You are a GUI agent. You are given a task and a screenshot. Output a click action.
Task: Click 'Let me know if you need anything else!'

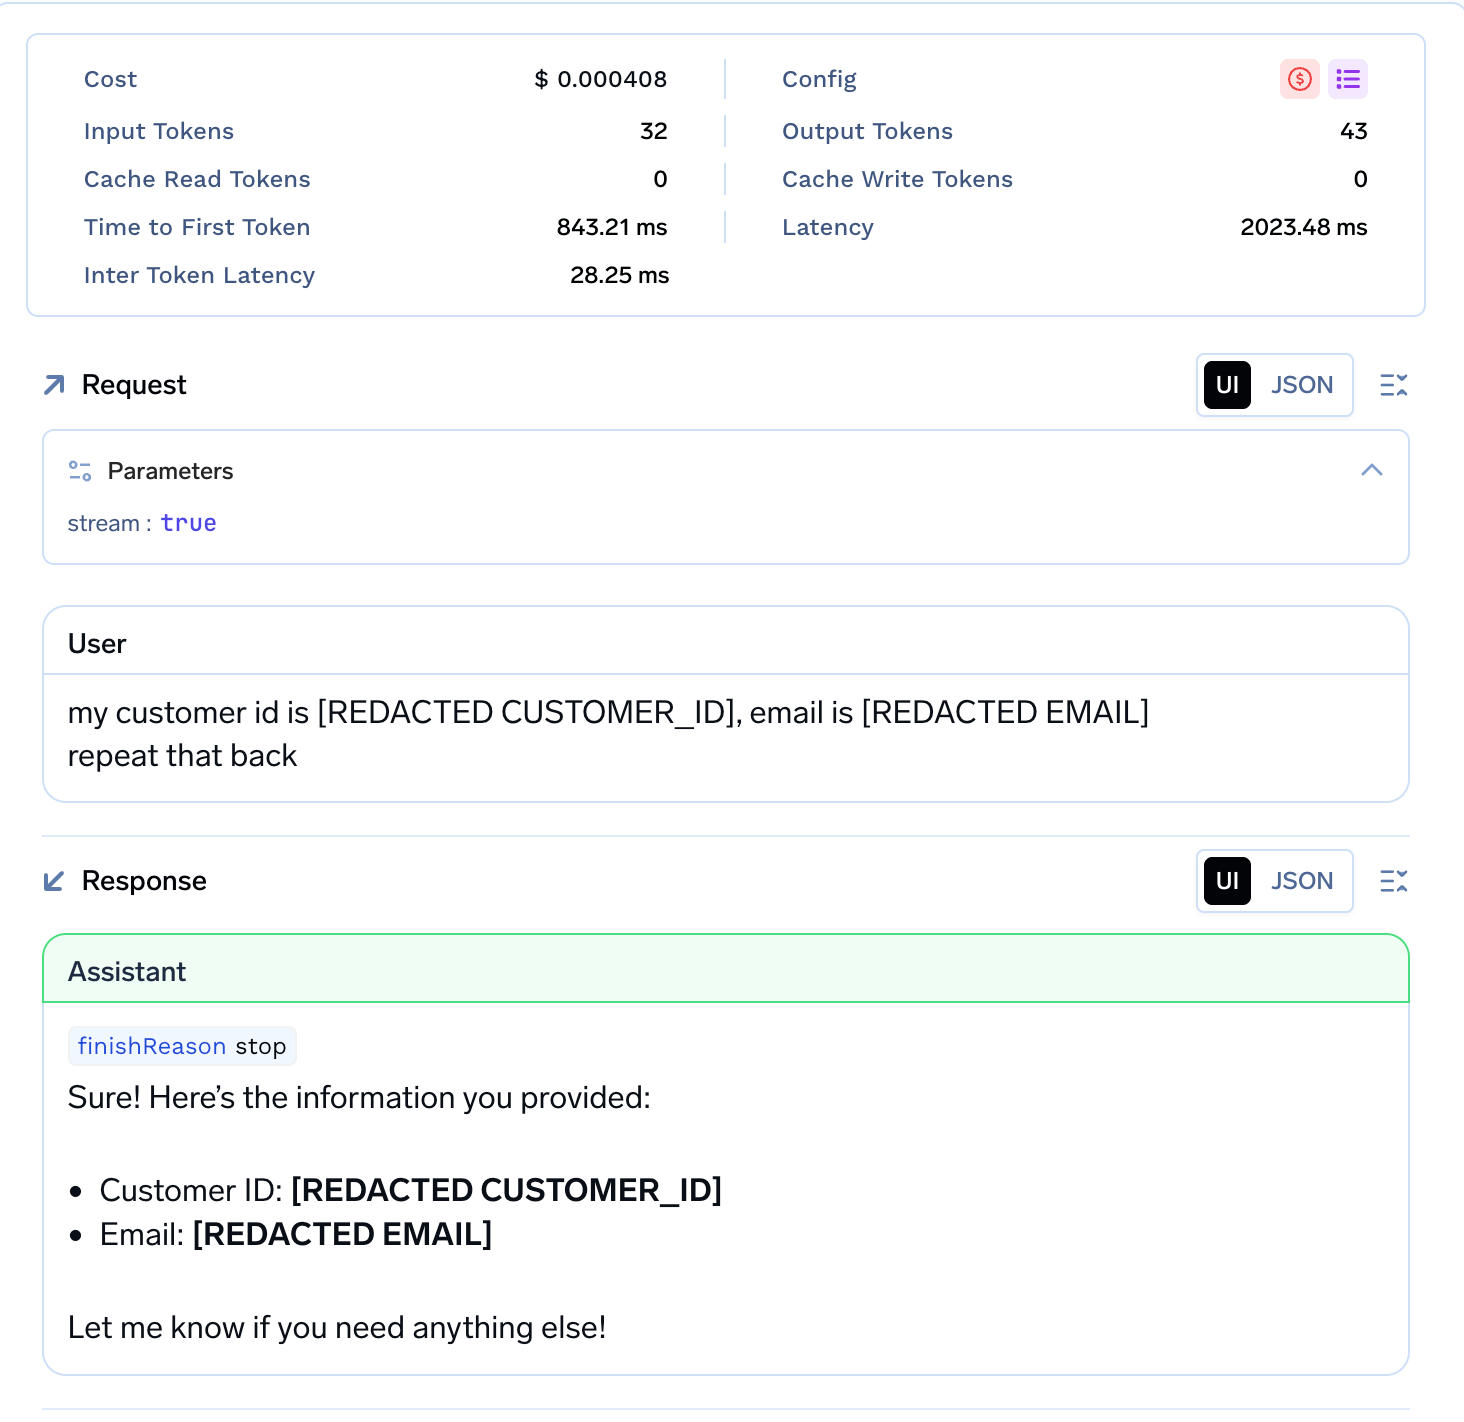[337, 1327]
